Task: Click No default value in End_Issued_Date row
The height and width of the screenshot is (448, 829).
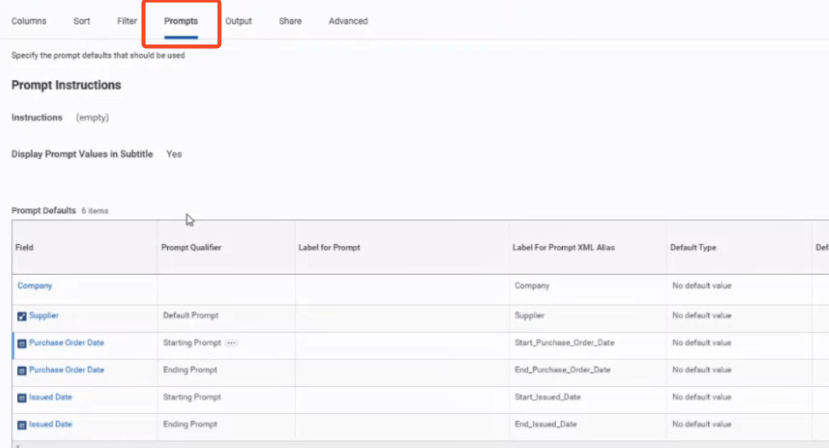Action: [702, 424]
